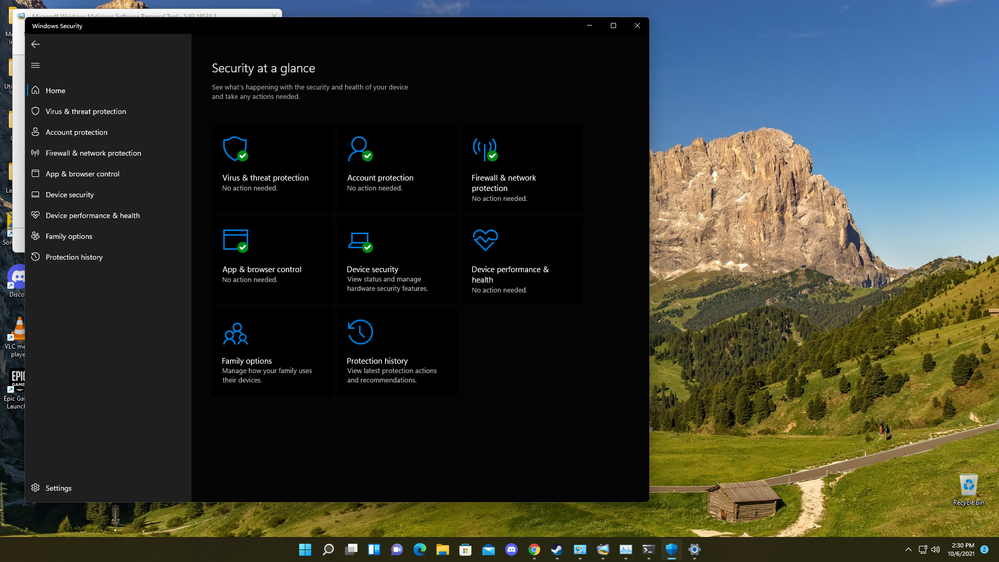This screenshot has width=999, height=562.
Task: Select Family options in the sidebar
Action: [108, 236]
